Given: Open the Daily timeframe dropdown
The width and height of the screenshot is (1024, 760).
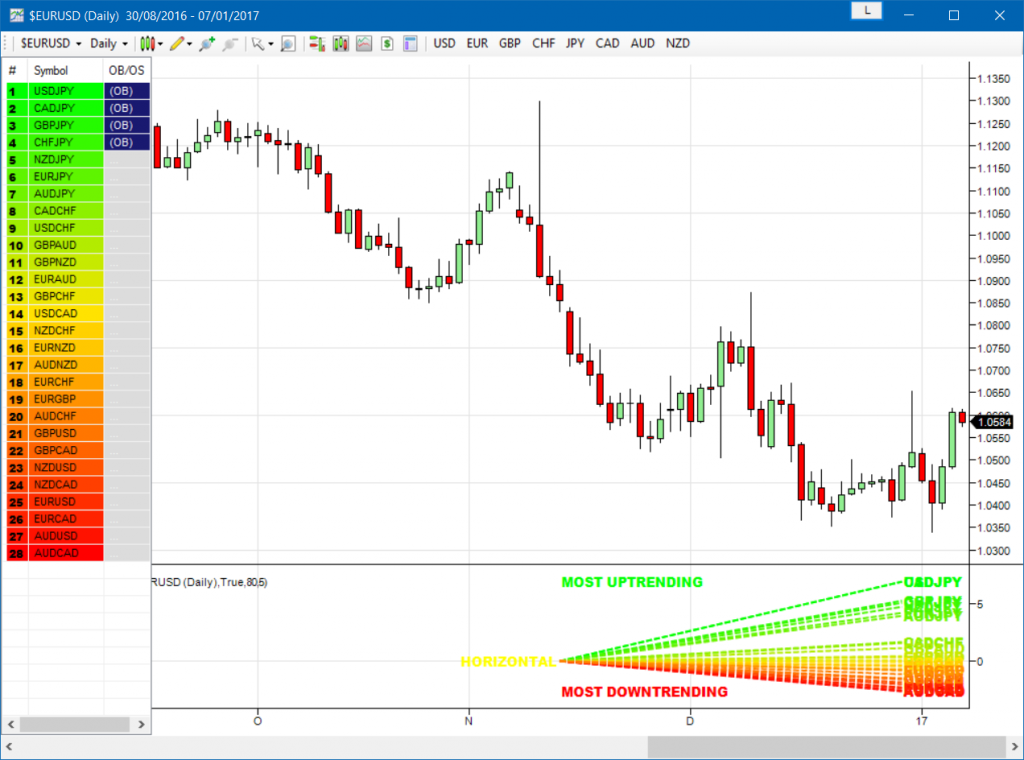Looking at the screenshot, I should coord(108,44).
